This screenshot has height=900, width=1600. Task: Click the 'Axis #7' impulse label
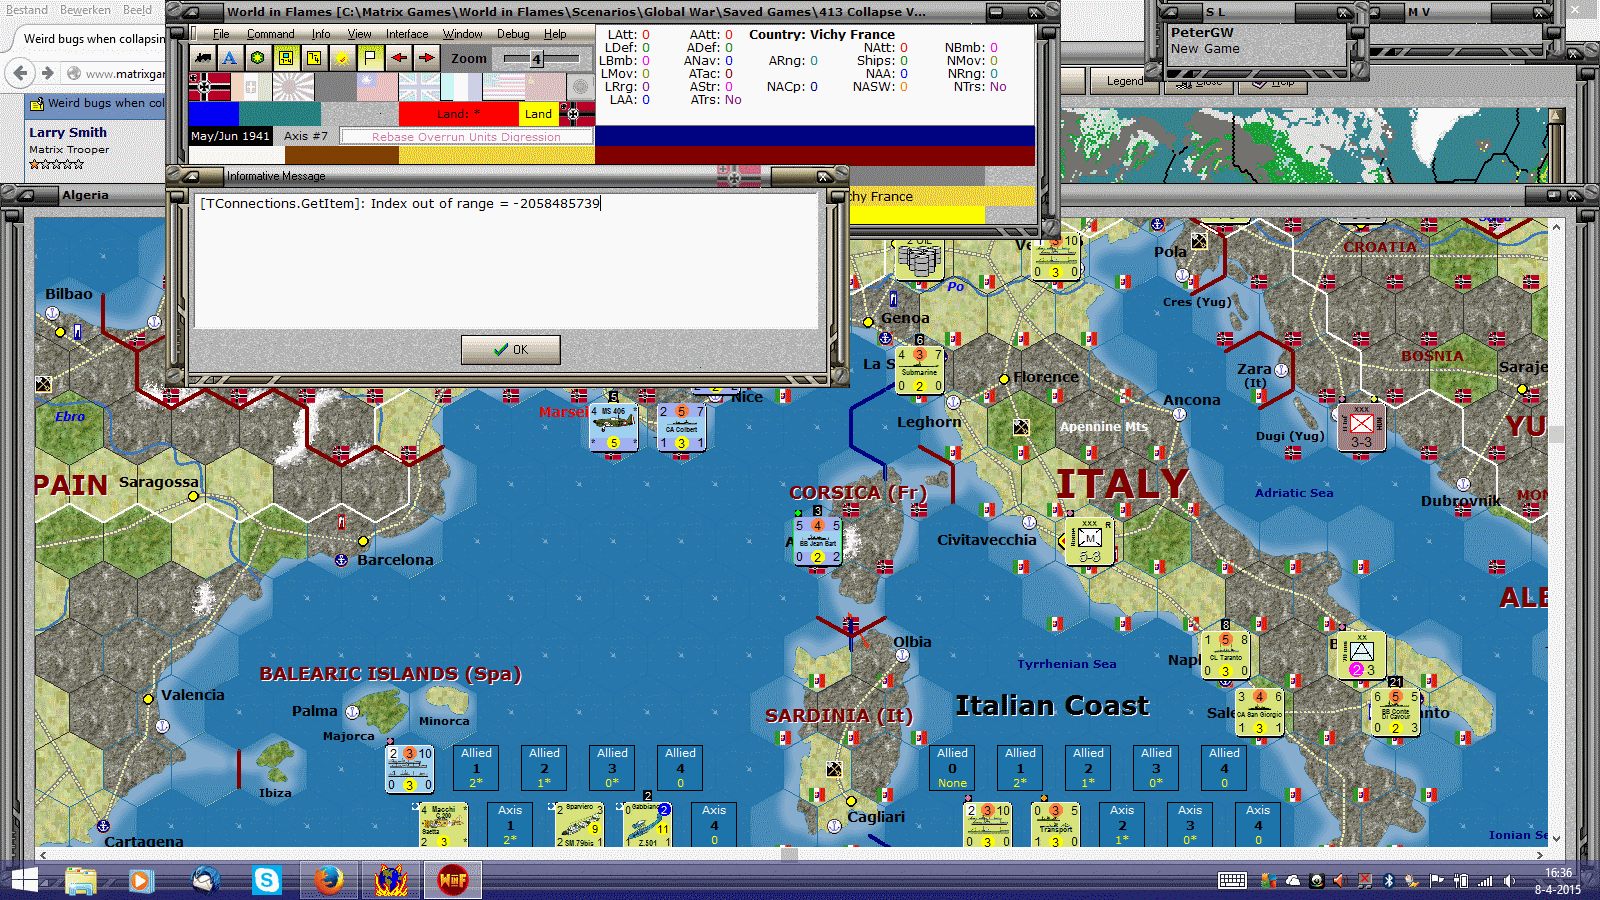click(x=306, y=136)
